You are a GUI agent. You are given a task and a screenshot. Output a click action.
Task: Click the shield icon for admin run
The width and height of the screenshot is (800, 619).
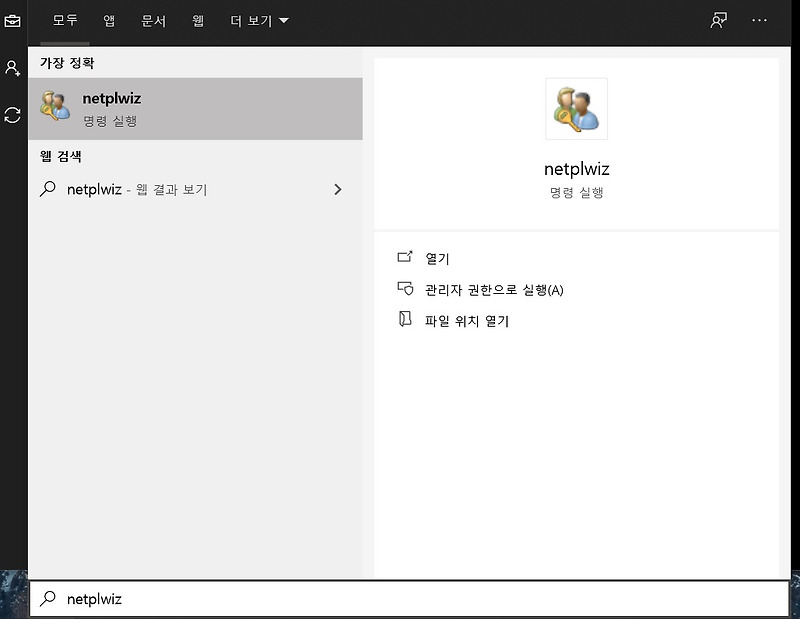click(405, 288)
